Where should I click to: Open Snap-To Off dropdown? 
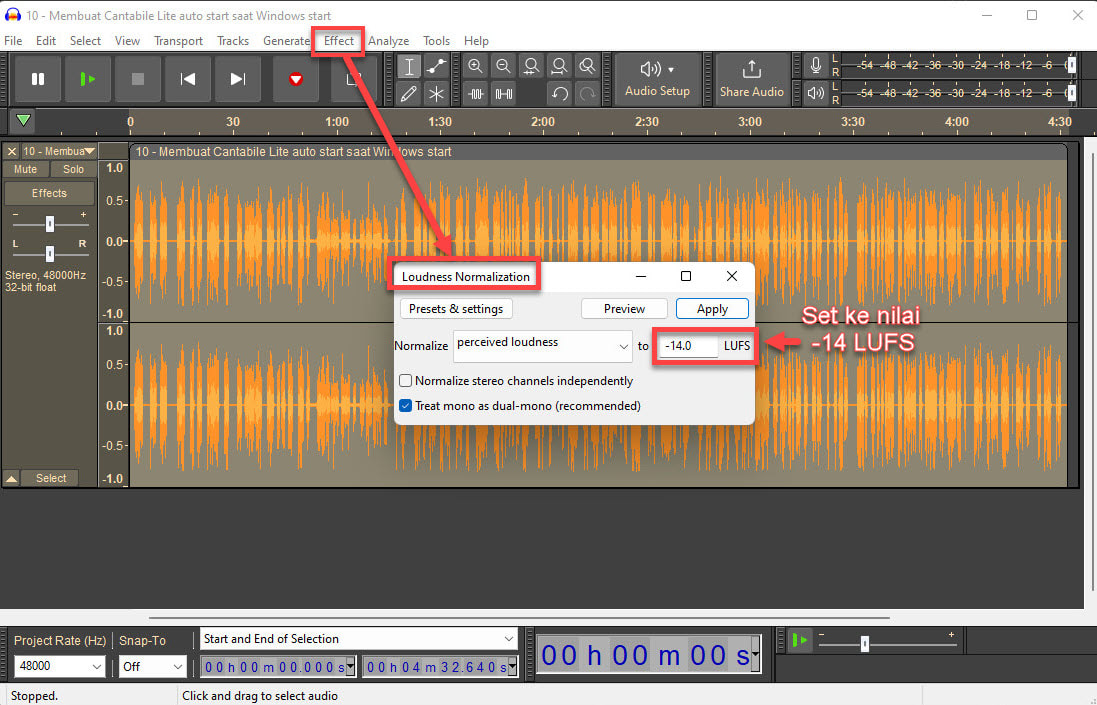(152, 667)
